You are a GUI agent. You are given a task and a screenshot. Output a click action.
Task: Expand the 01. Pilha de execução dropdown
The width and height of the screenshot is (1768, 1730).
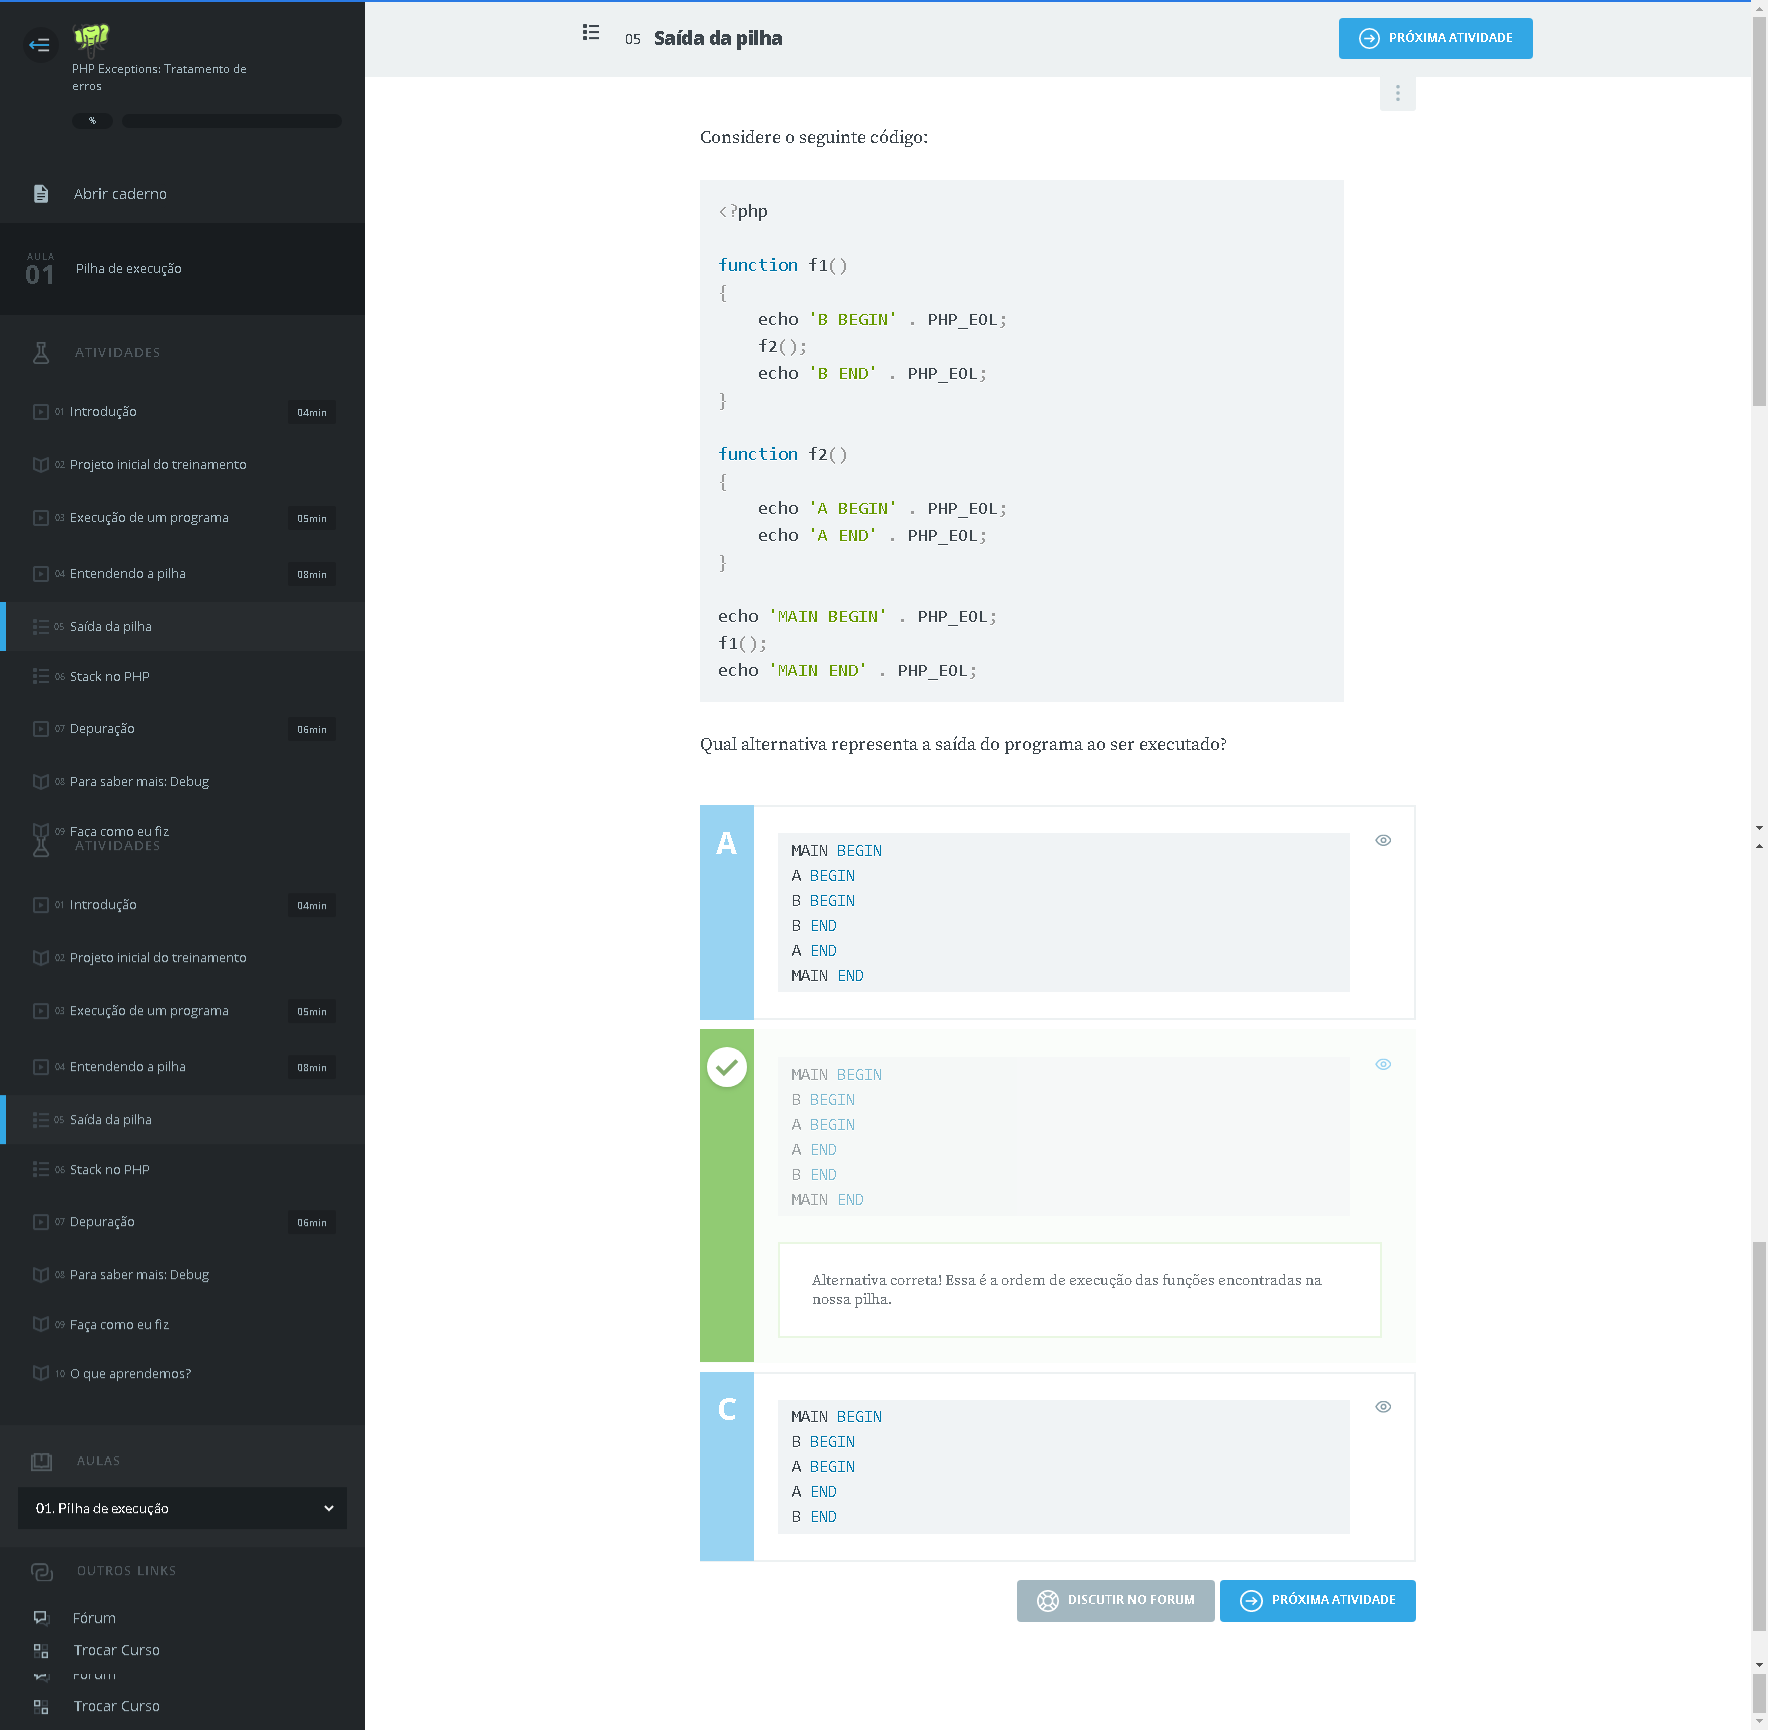coord(182,1508)
